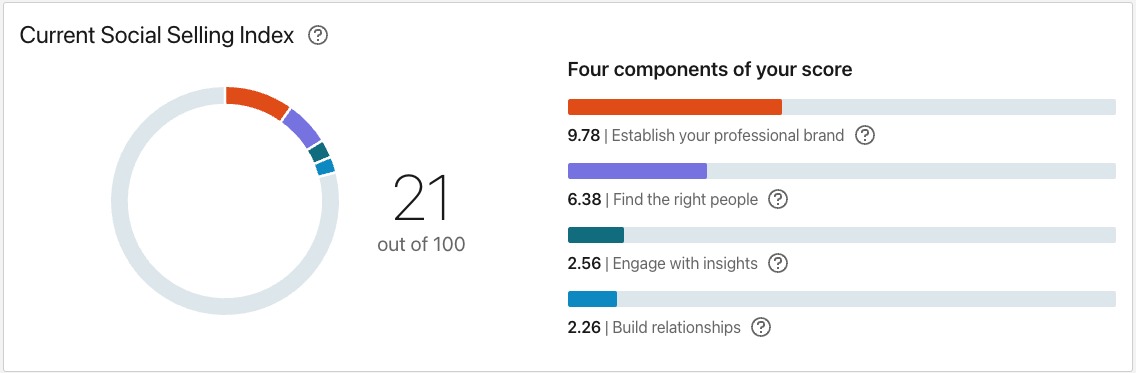Click the teal Engage with insights bar

596,235
